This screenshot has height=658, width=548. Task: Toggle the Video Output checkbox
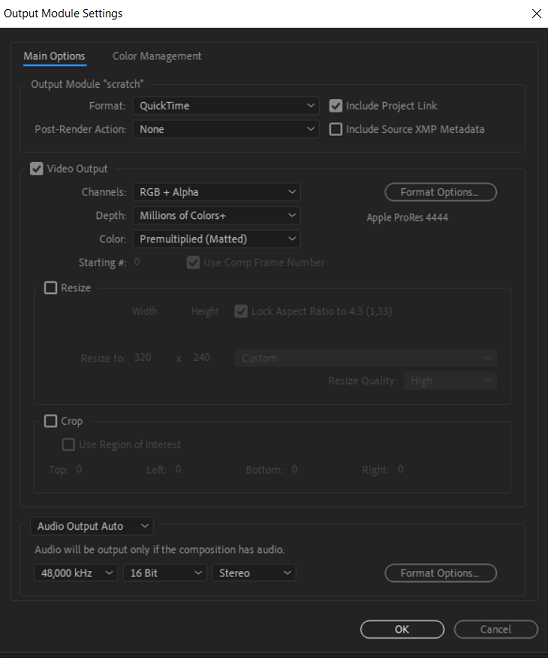[37, 169]
